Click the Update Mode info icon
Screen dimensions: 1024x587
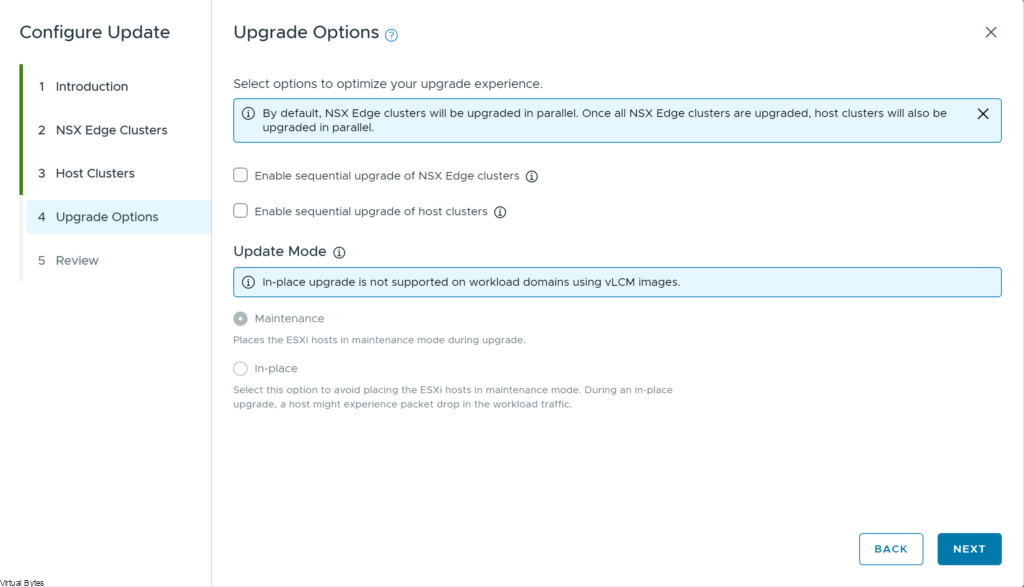point(339,252)
